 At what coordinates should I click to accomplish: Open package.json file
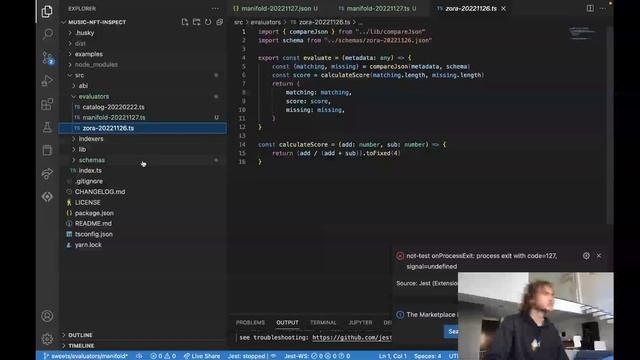pyautogui.click(x=94, y=213)
